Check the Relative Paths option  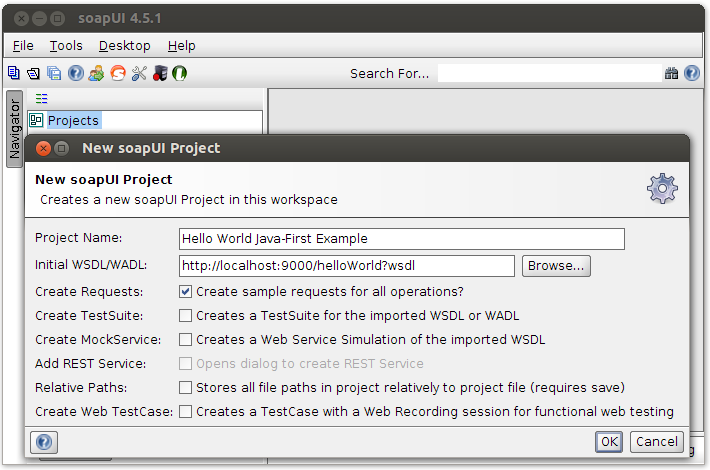[x=185, y=388]
